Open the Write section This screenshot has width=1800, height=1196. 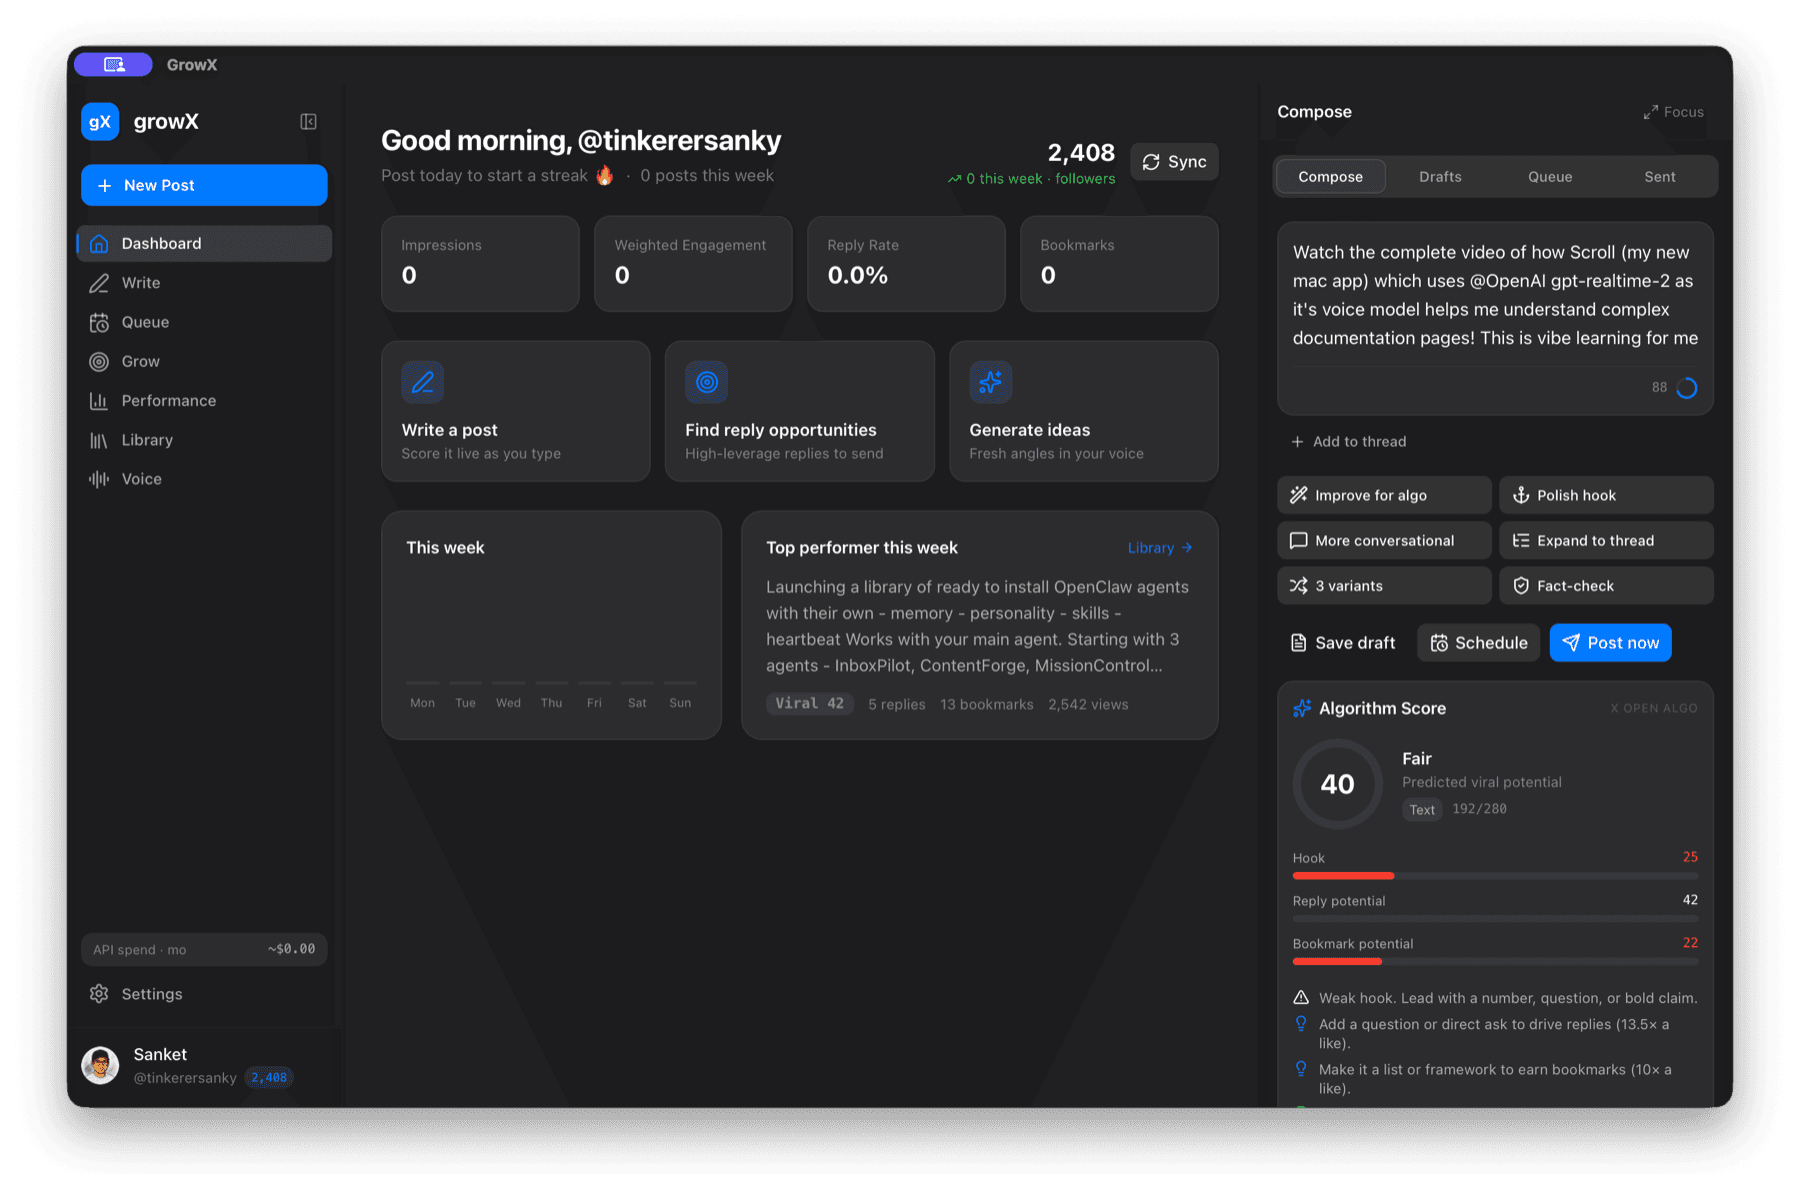click(x=204, y=283)
